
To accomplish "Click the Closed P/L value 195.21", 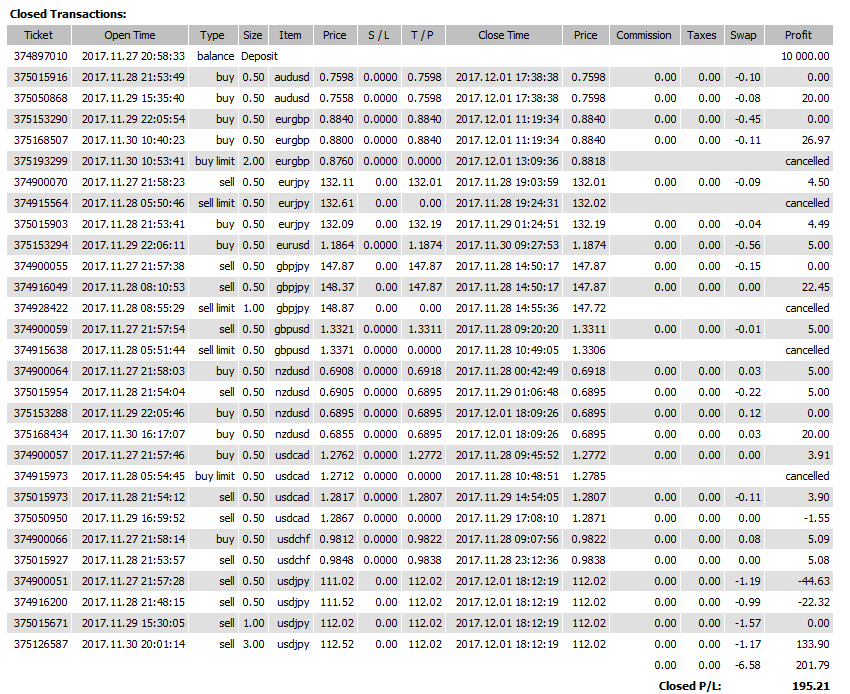I will [811, 686].
